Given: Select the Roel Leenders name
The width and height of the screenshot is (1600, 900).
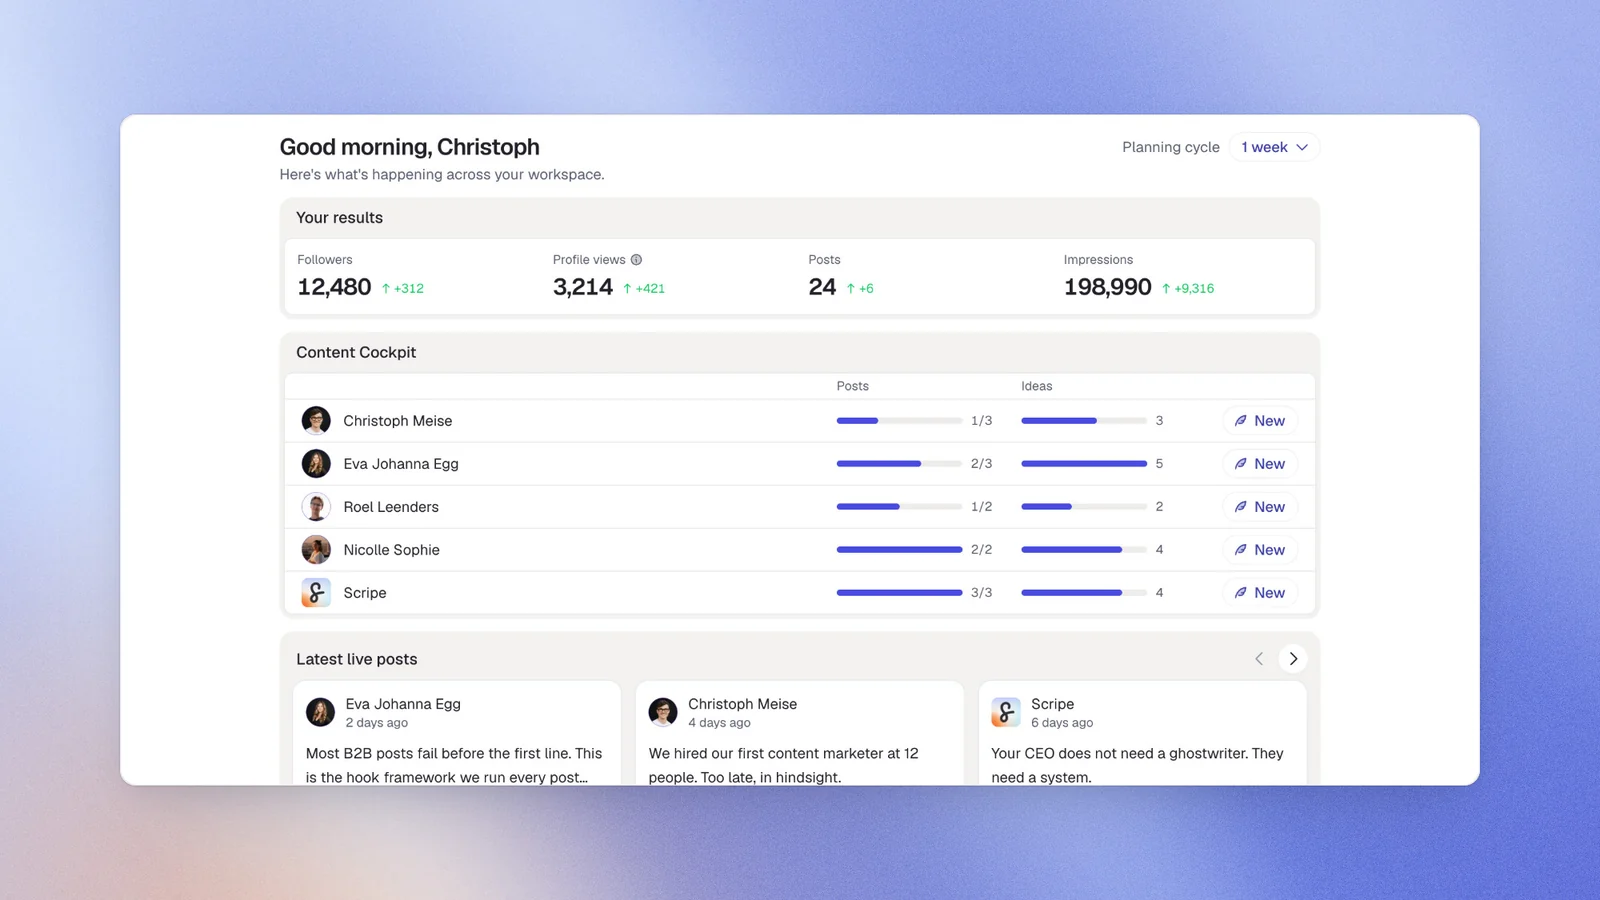Looking at the screenshot, I should point(391,507).
